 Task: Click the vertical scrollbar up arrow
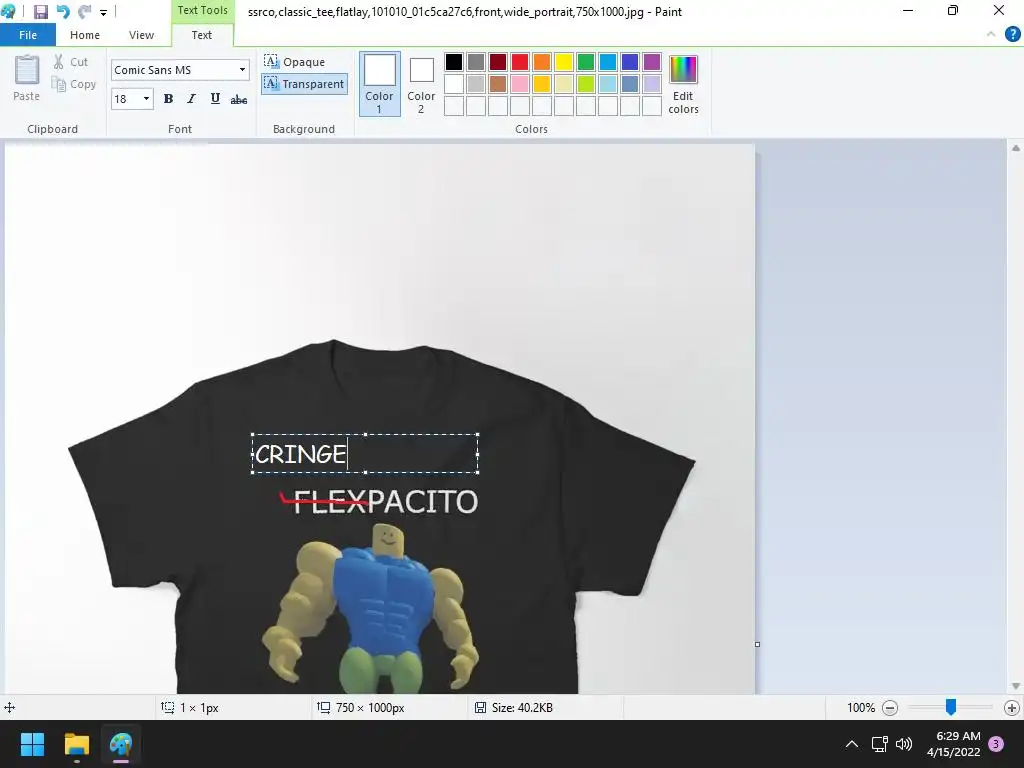pyautogui.click(x=1016, y=148)
